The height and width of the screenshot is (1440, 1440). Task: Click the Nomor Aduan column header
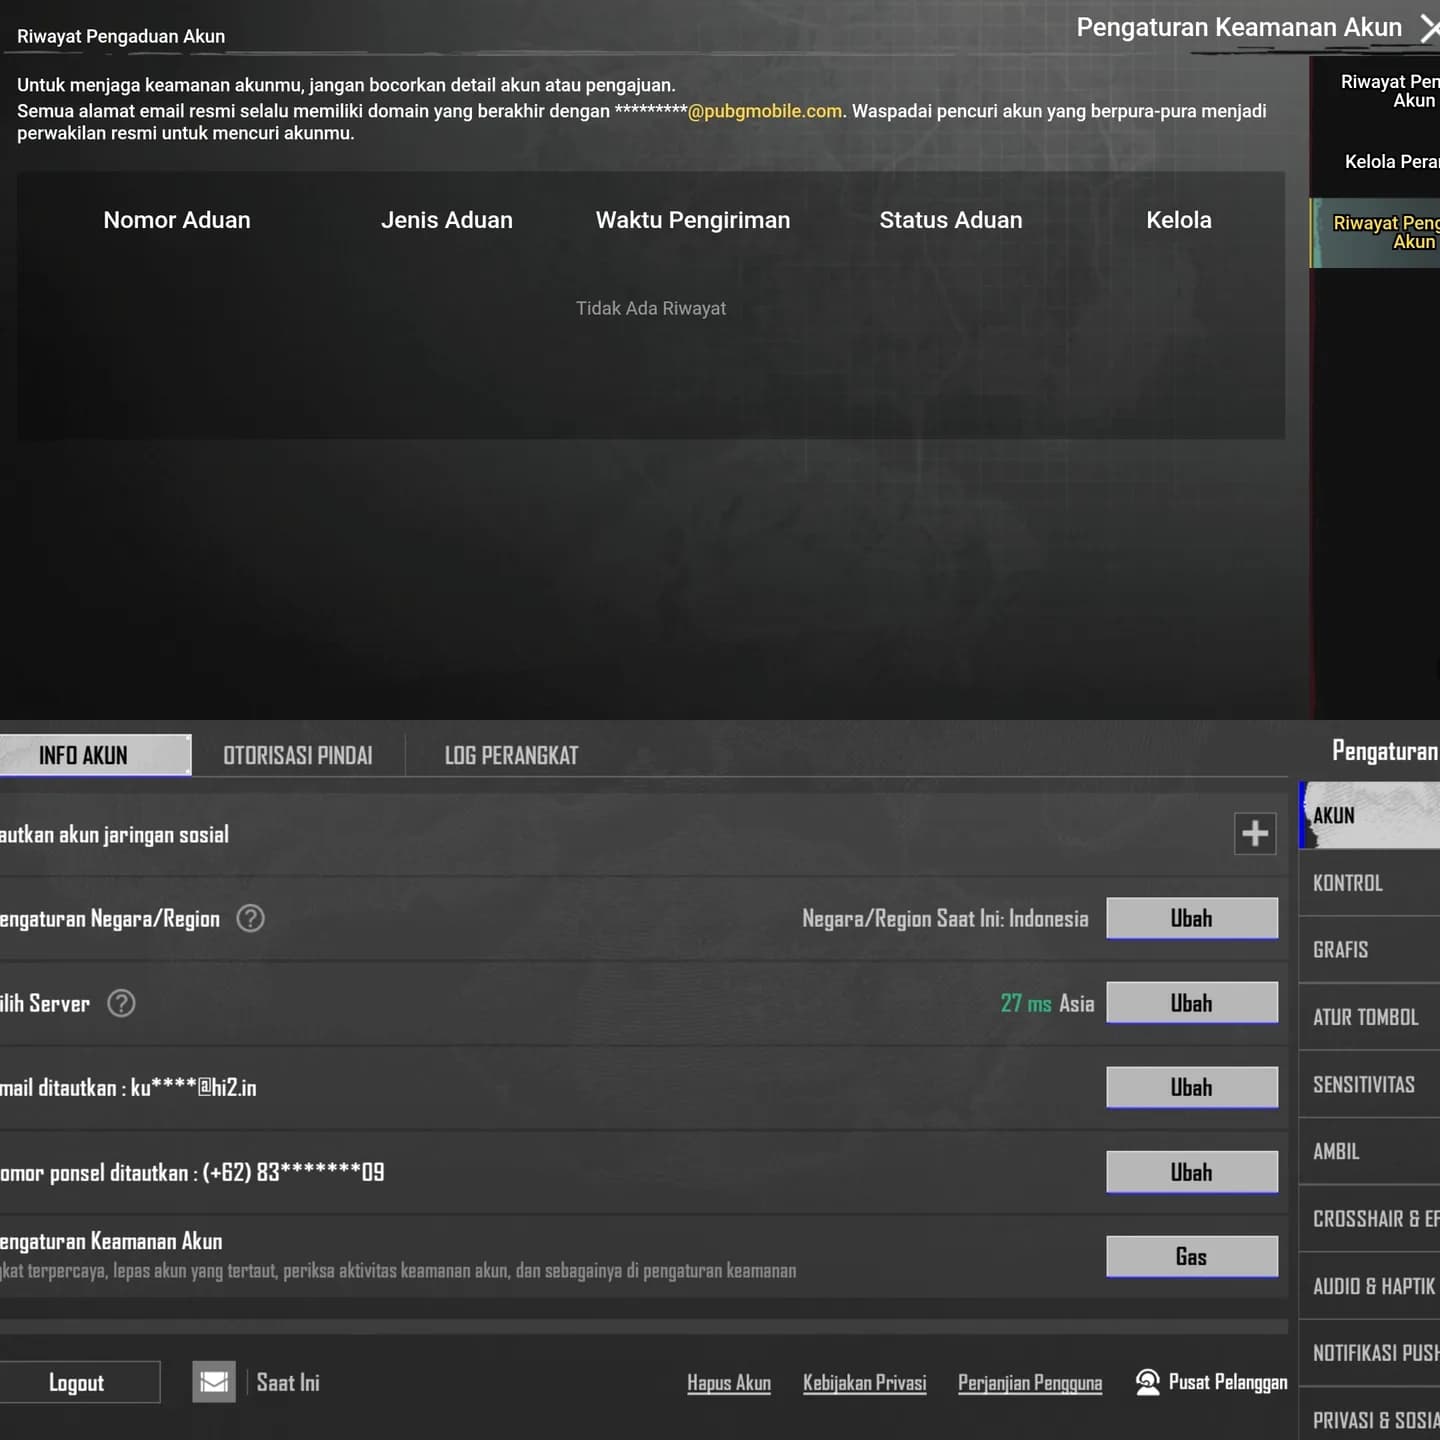coord(177,220)
